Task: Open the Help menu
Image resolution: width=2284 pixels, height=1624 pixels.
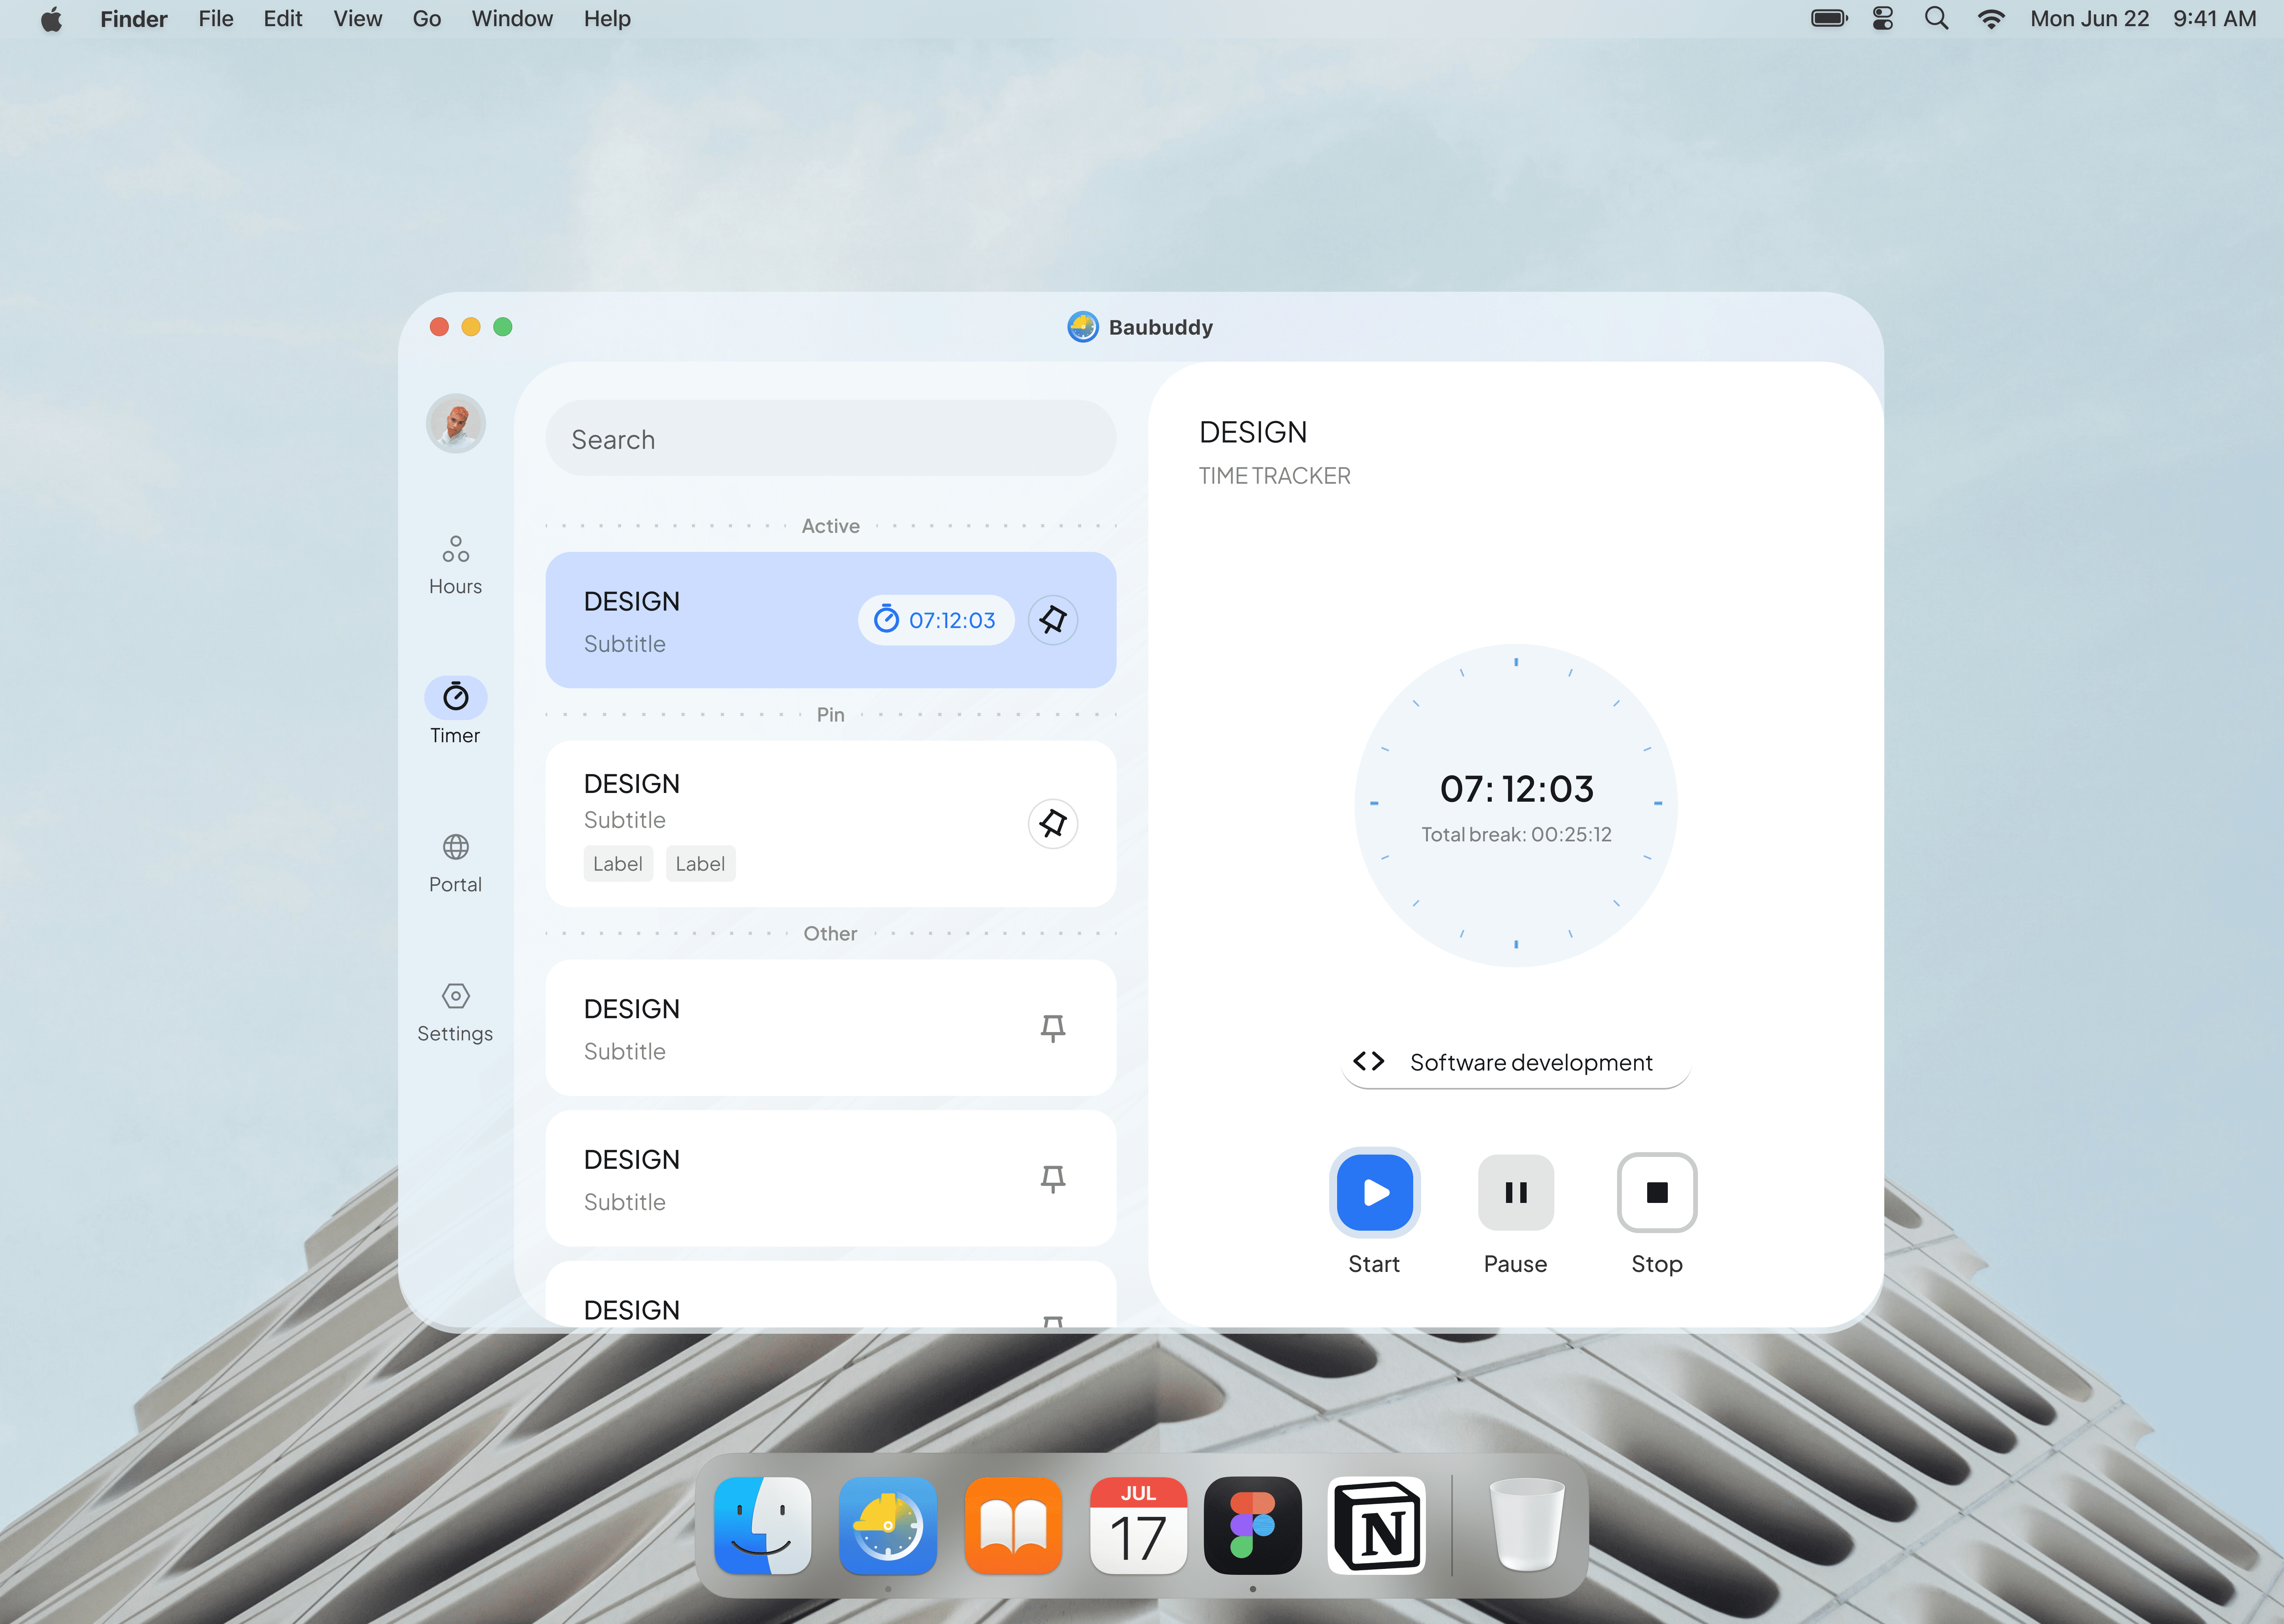Action: 607,19
